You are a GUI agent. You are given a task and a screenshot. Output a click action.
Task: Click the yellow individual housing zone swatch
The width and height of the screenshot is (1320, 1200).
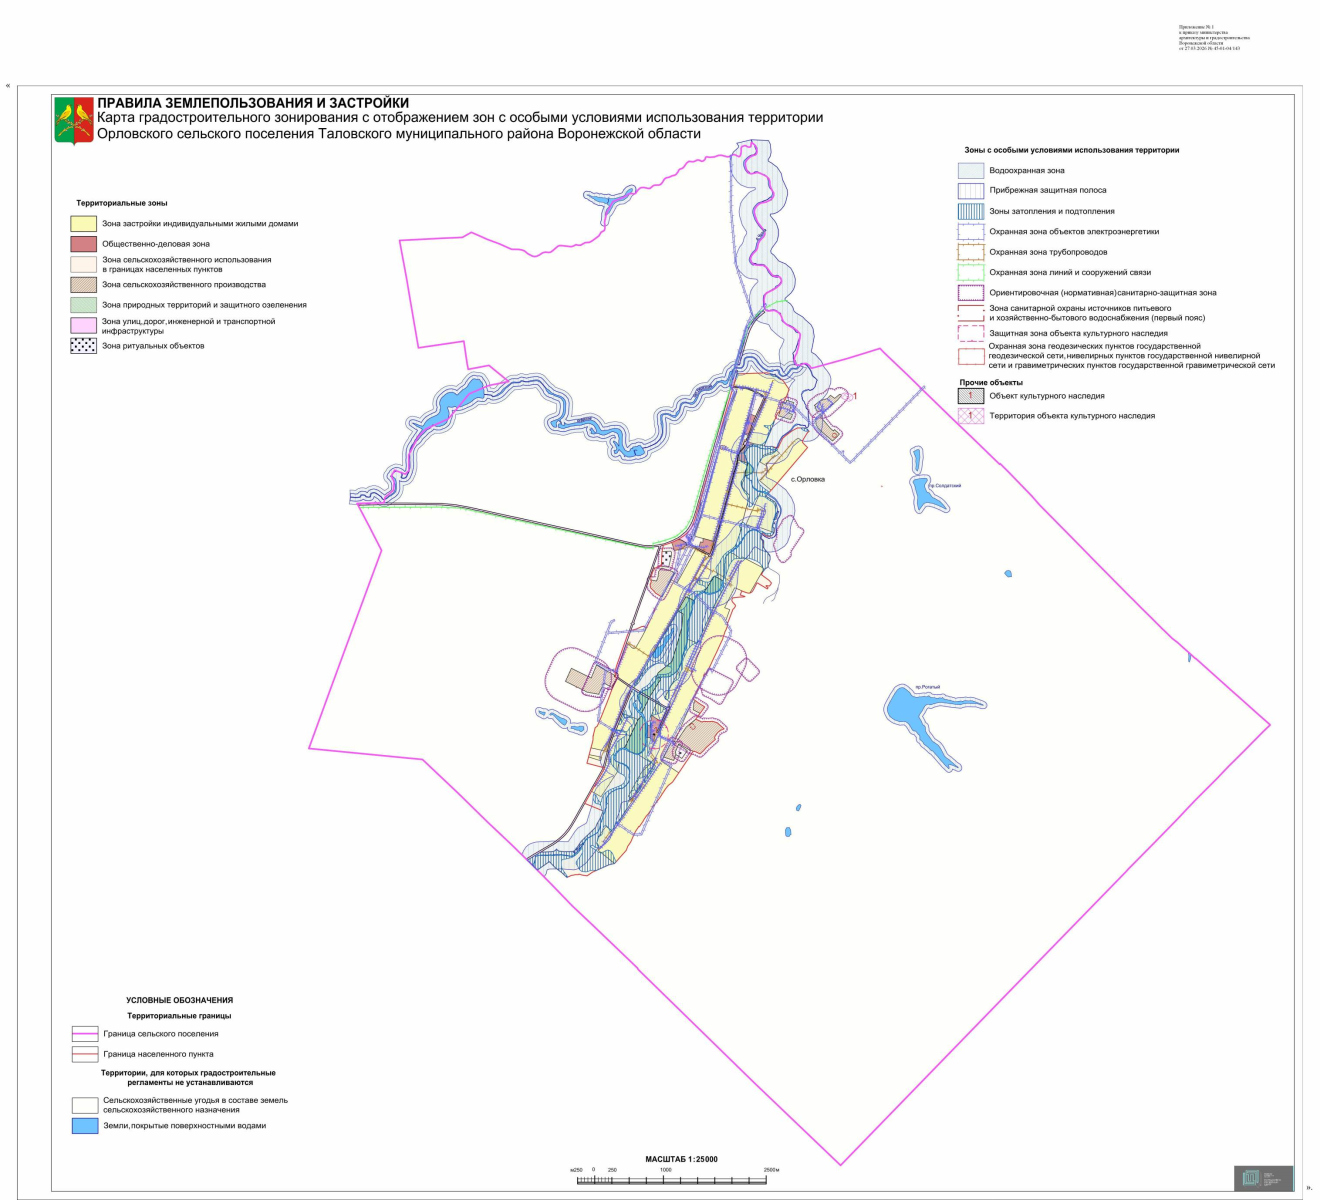pos(83,224)
